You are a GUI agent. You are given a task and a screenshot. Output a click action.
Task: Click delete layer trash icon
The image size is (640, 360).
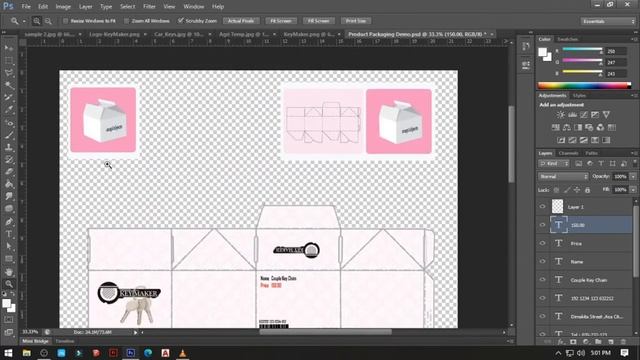[x=623, y=342]
